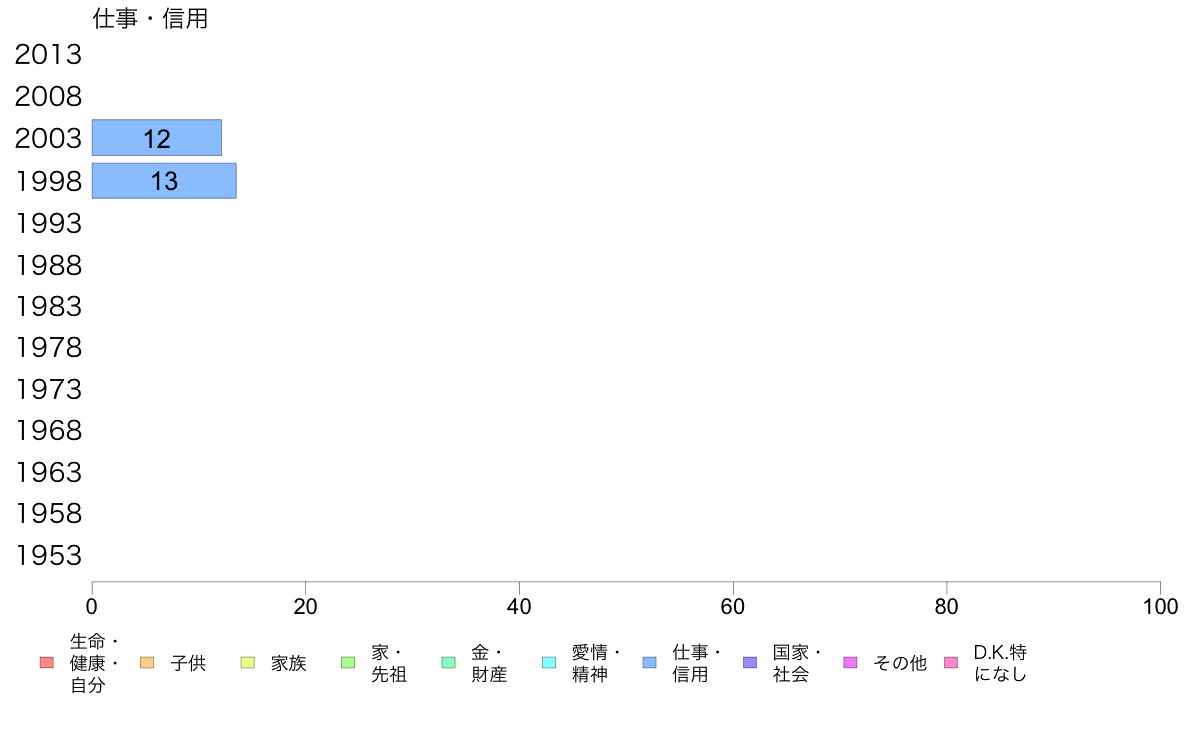The width and height of the screenshot is (1188, 736).
Task: Click the 1953 year label
Action: click(48, 556)
